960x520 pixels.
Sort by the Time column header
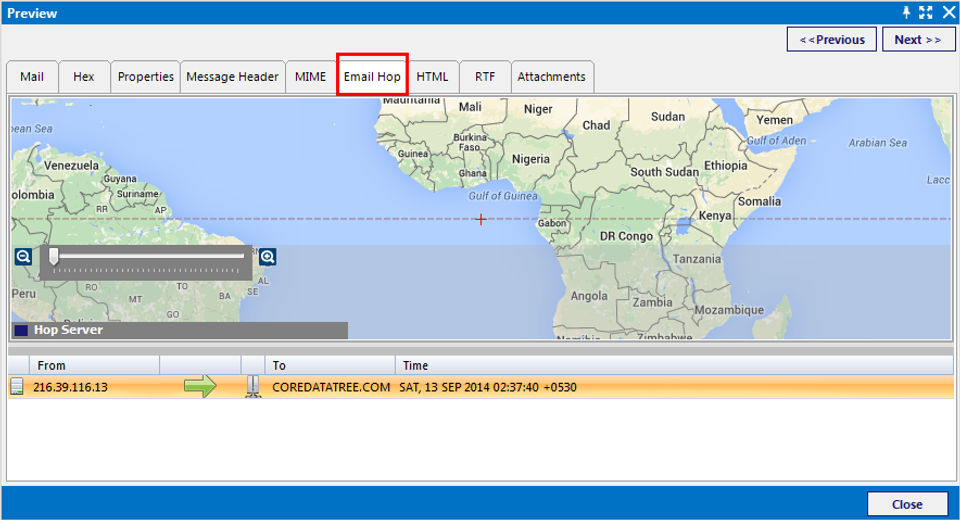673,366
